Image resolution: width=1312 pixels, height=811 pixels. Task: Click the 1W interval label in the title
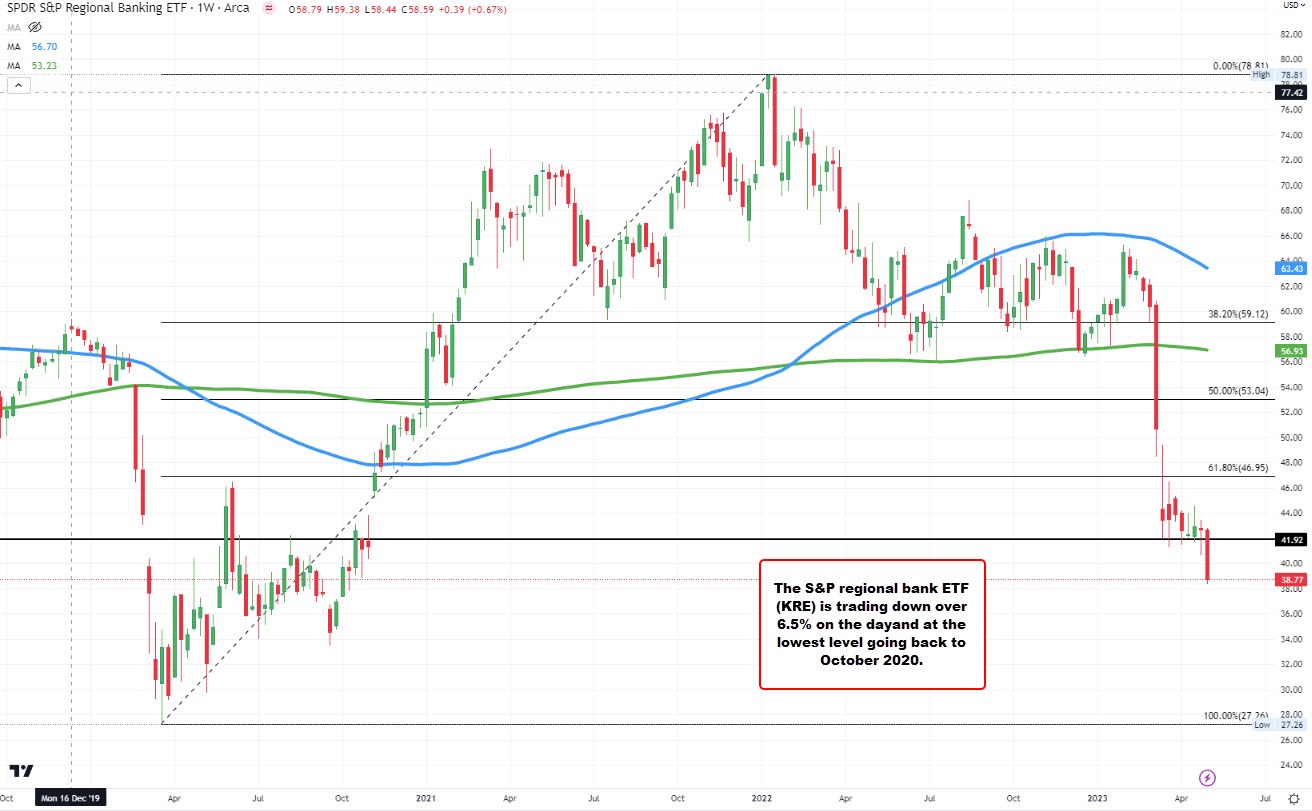205,8
